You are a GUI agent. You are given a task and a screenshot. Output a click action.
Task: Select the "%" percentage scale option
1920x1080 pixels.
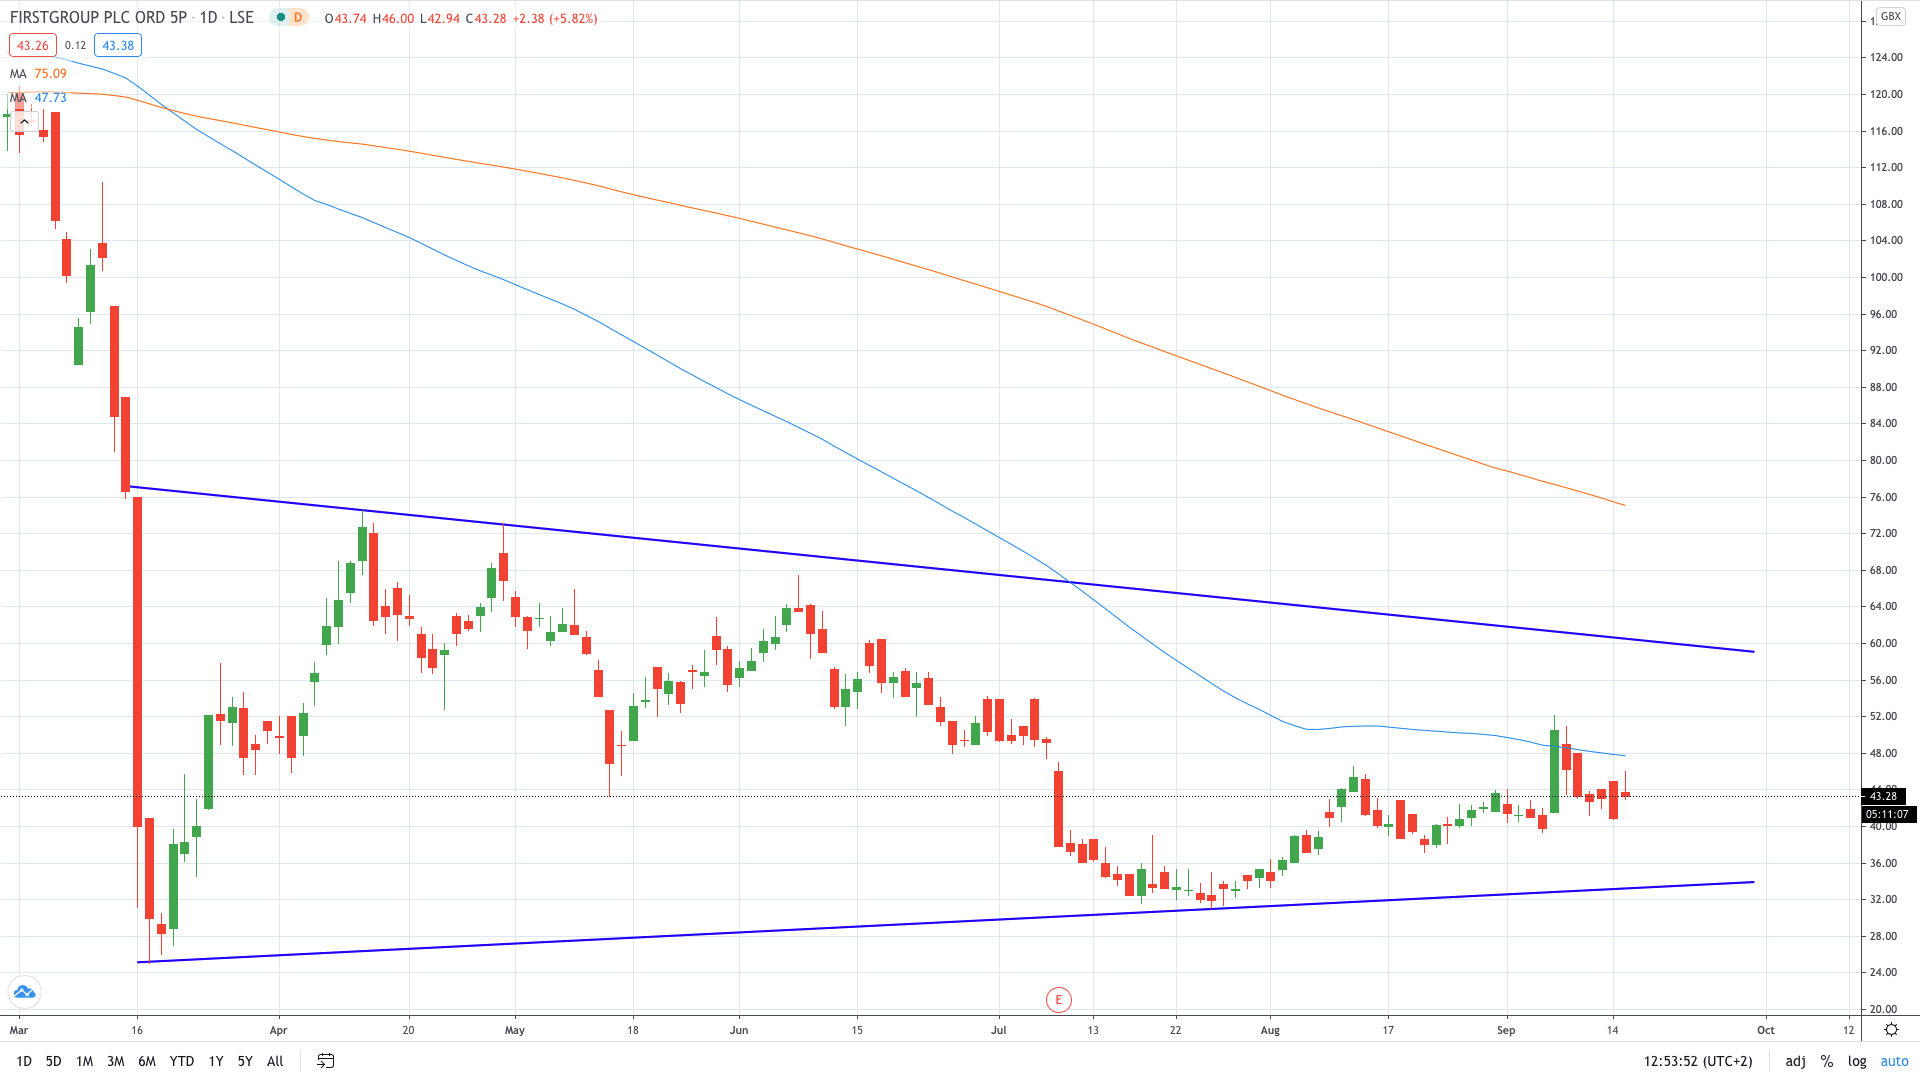point(1827,1061)
